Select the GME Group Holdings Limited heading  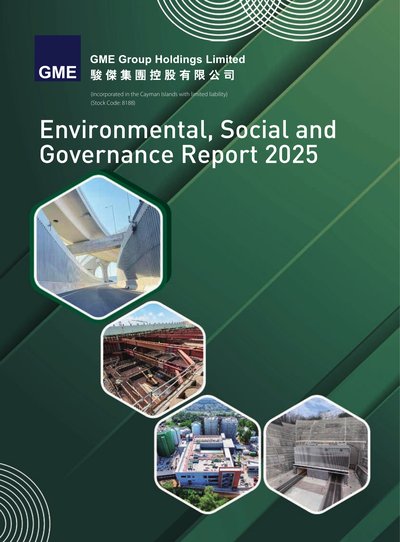pos(168,59)
